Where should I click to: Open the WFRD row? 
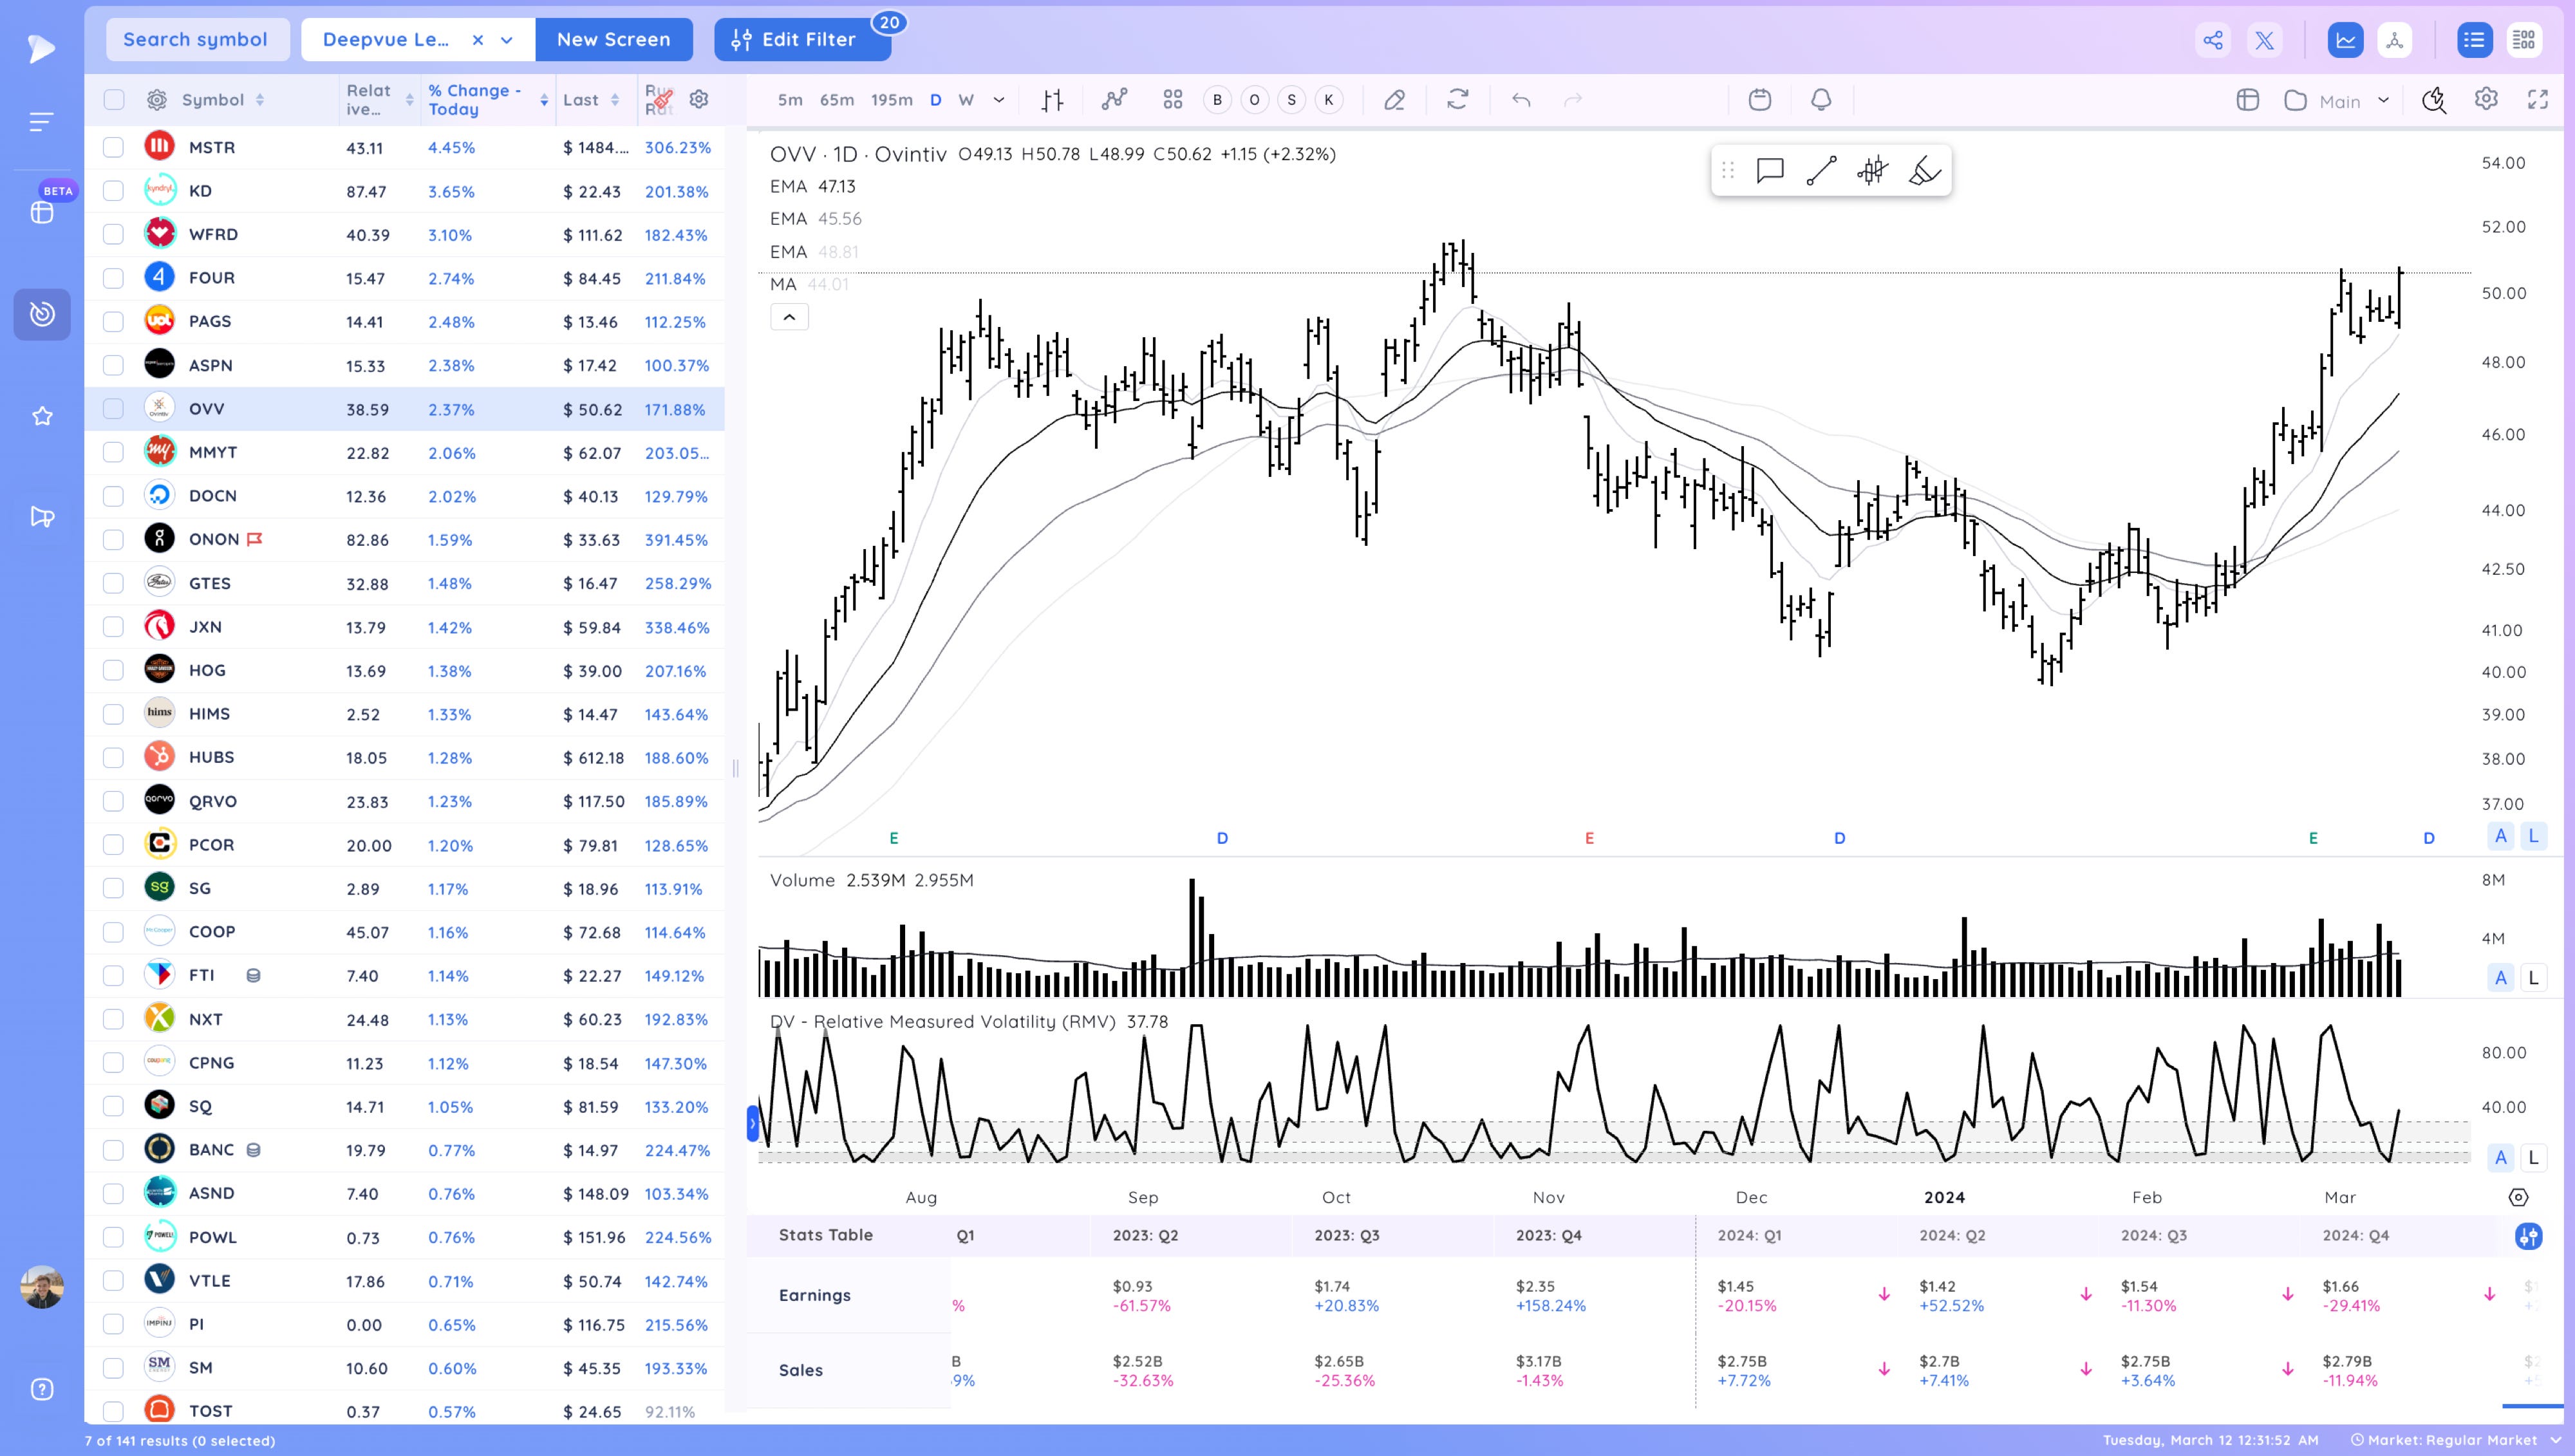point(405,235)
